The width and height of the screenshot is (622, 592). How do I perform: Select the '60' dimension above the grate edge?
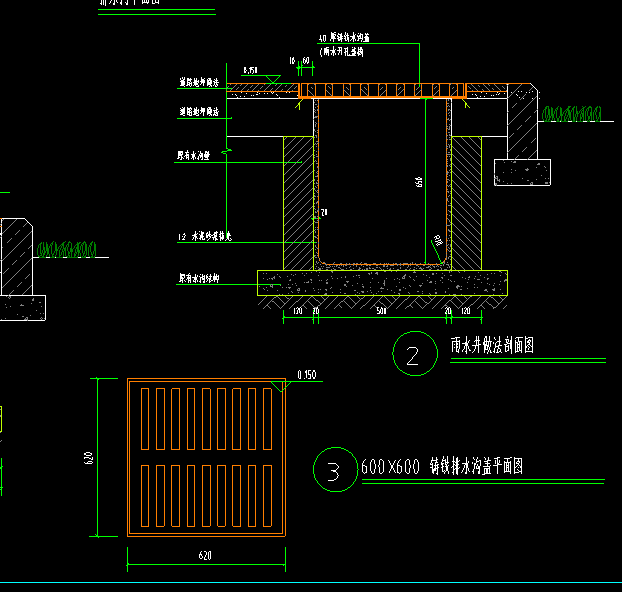pyautogui.click(x=306, y=61)
